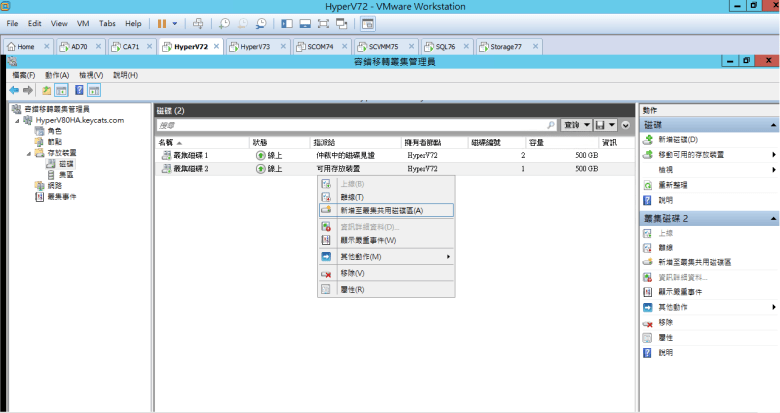Click the blue help icon in MMC toolbar
Viewport: 780px width, 413px height.
click(78, 90)
